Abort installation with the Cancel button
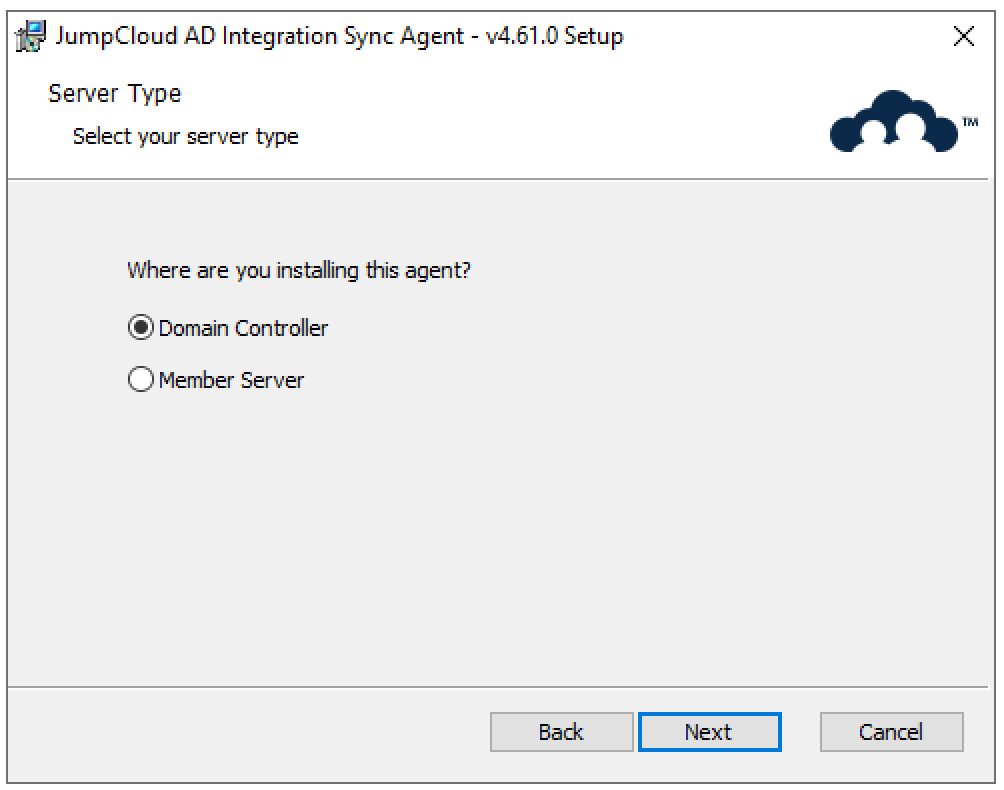This screenshot has height=790, width=1004. [x=891, y=732]
